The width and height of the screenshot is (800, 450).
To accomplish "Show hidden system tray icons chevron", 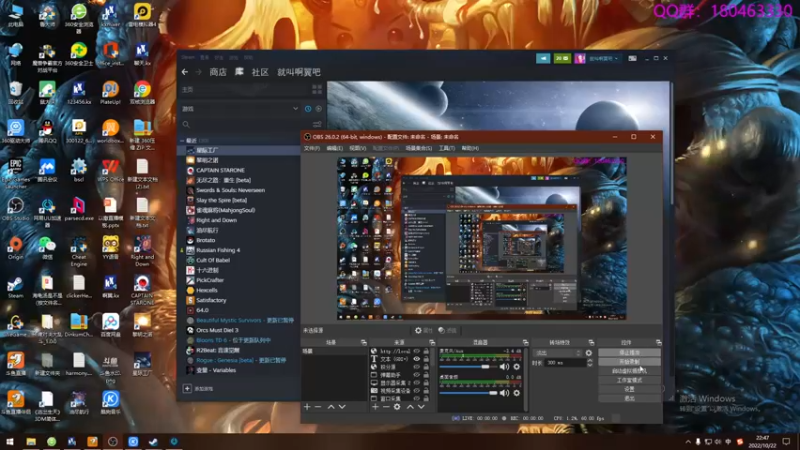I will (x=688, y=442).
